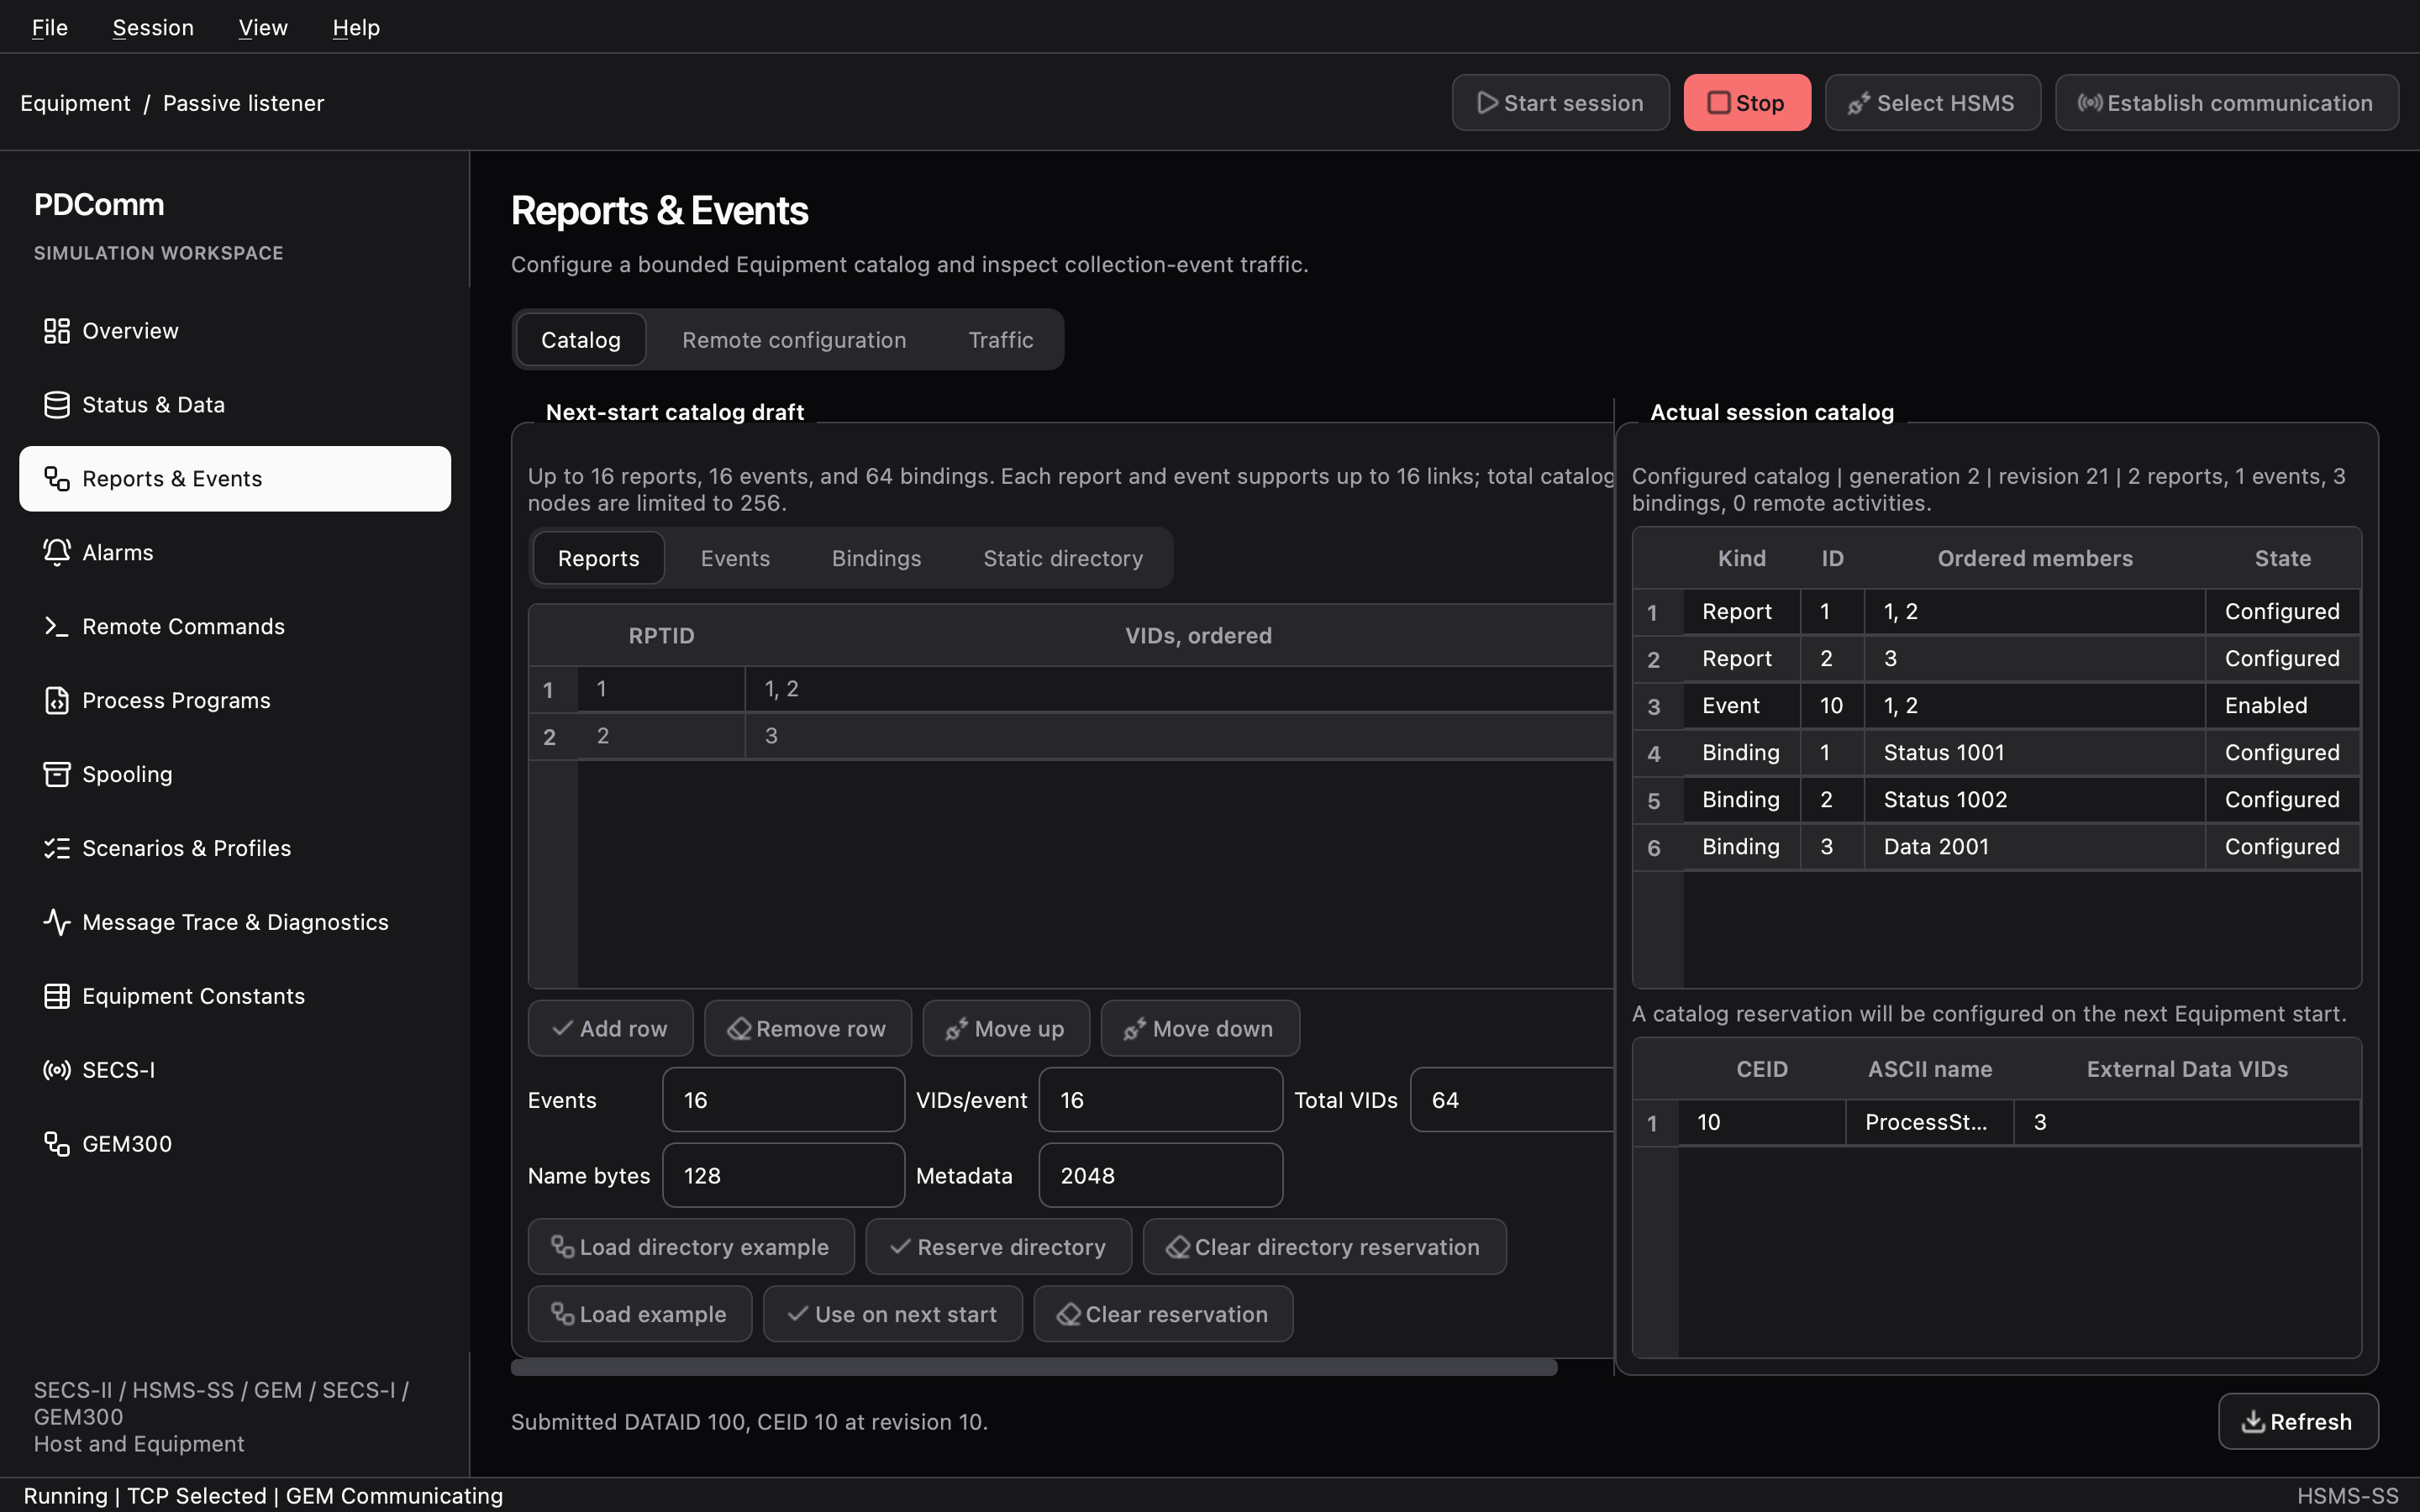Screen dimensions: 2420x1512
Task: Select the Reports & Events sidebar item
Action: [x=235, y=479]
